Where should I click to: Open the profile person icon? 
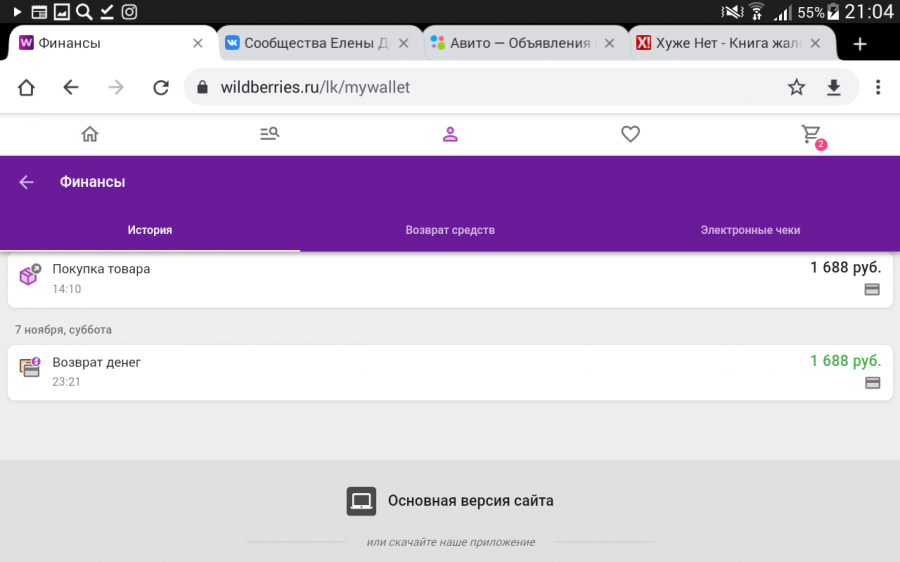coord(450,134)
